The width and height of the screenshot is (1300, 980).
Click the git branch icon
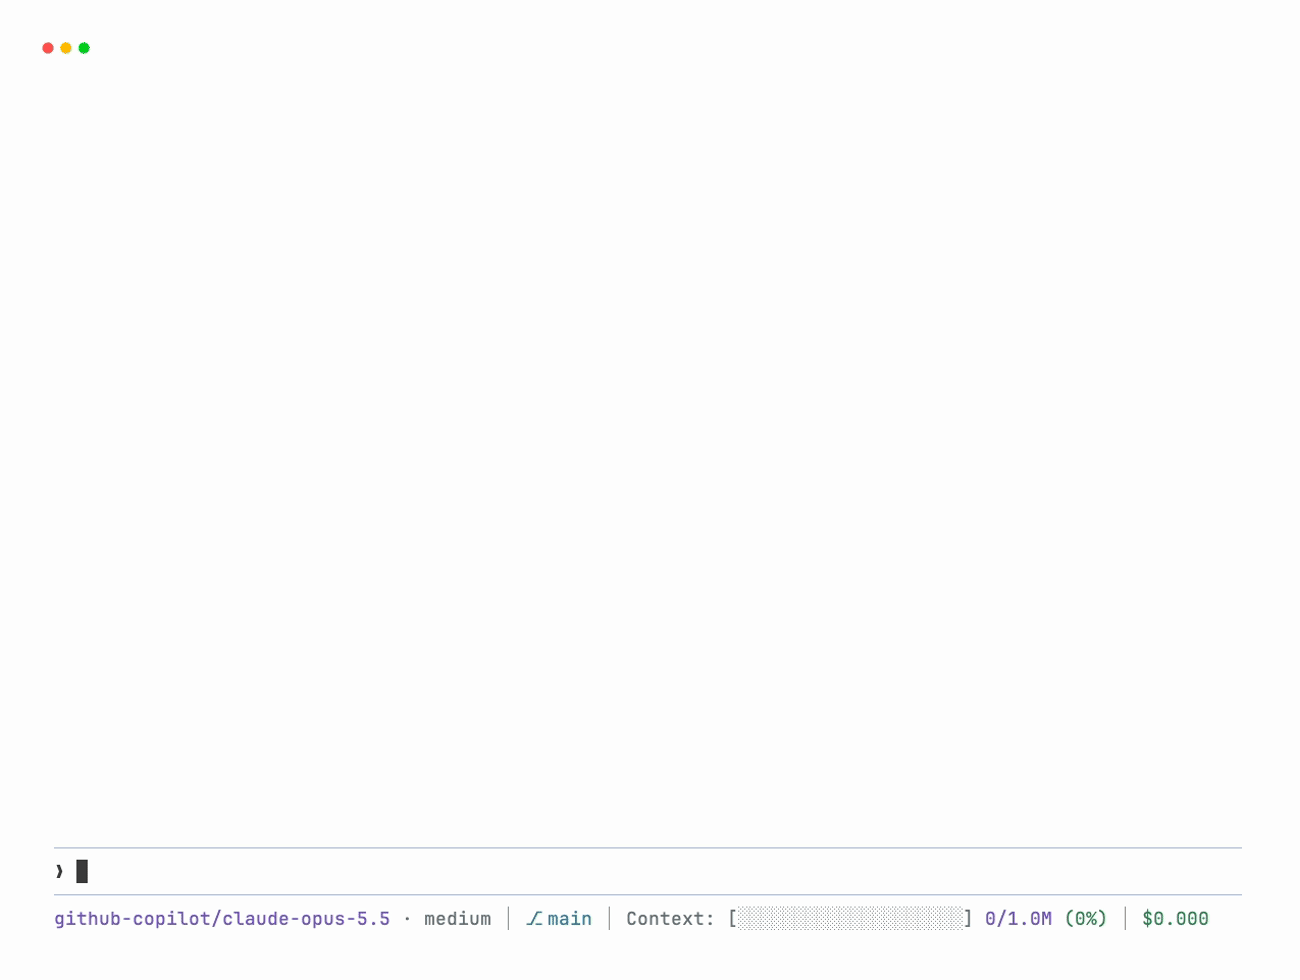[534, 918]
